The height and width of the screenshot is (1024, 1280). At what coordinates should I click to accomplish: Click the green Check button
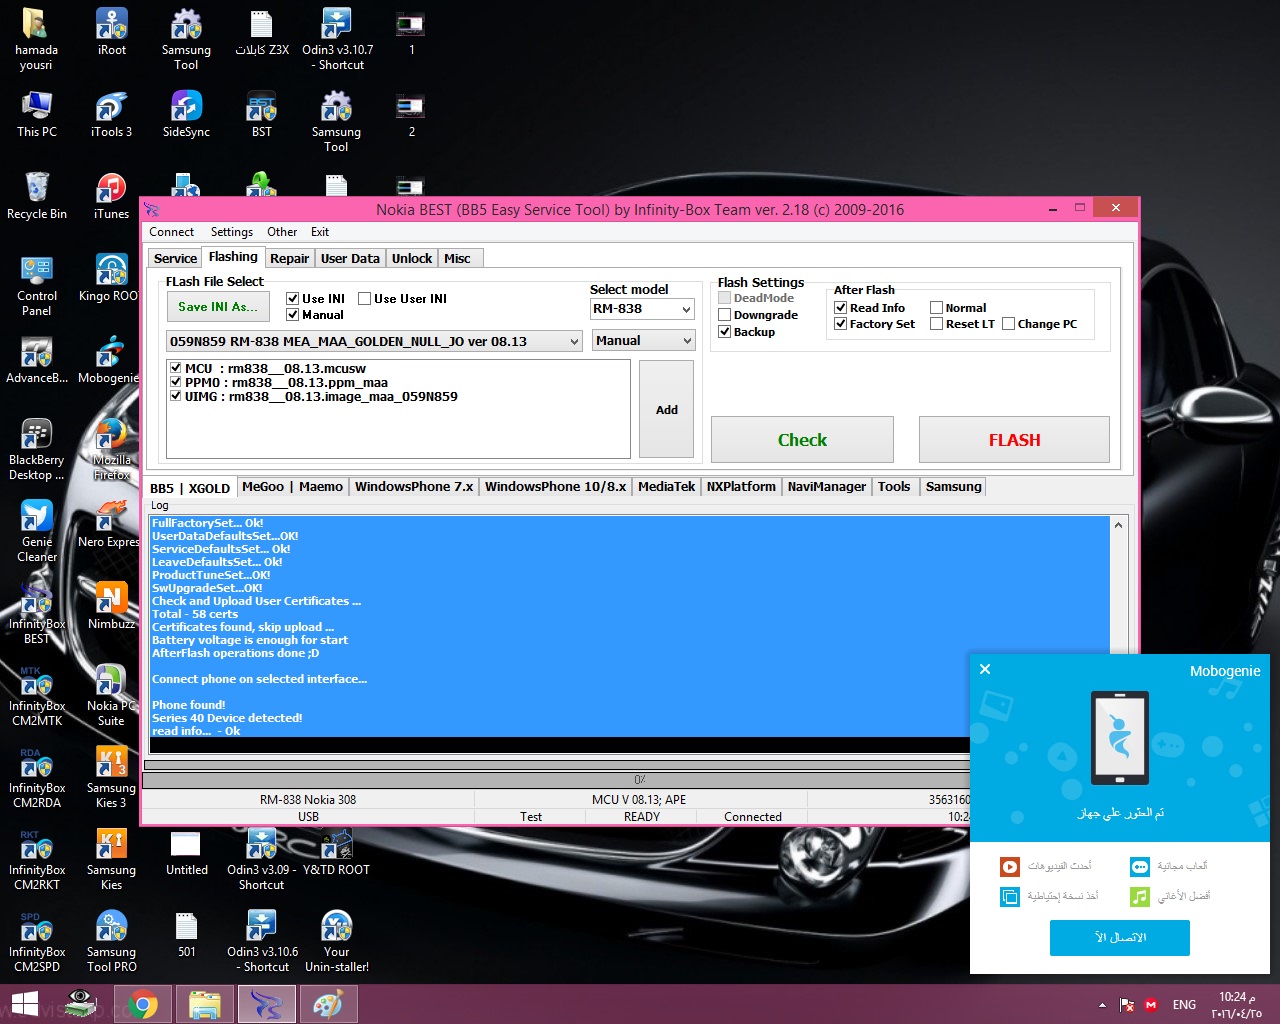pos(802,440)
